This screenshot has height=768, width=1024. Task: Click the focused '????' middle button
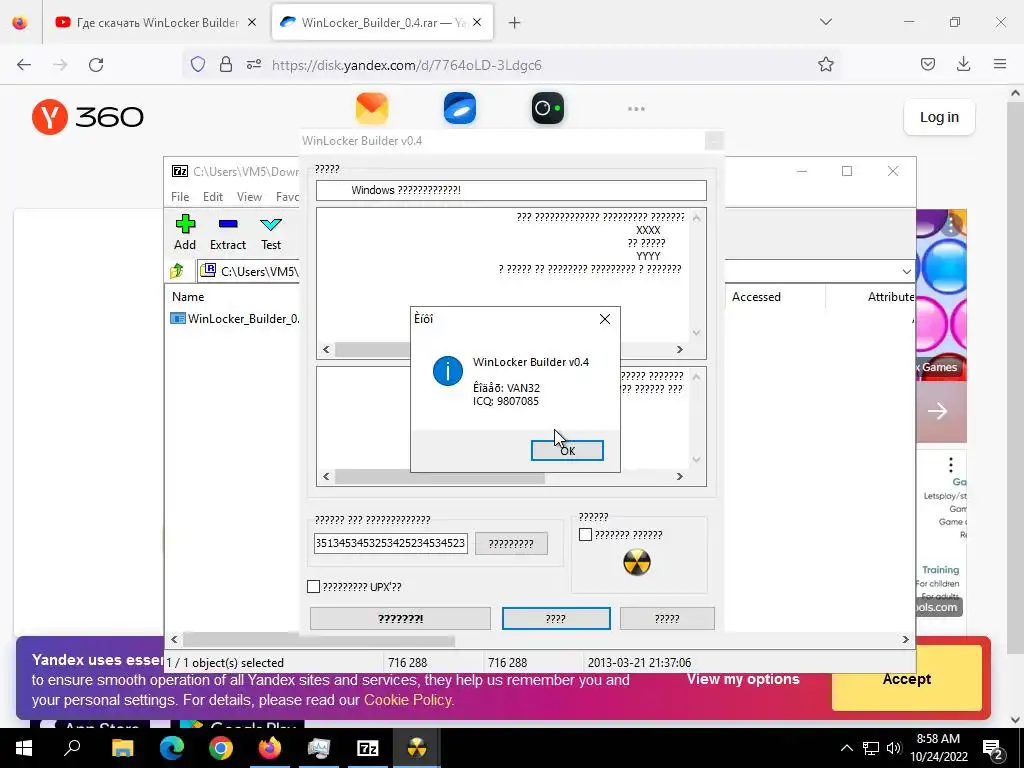click(556, 618)
